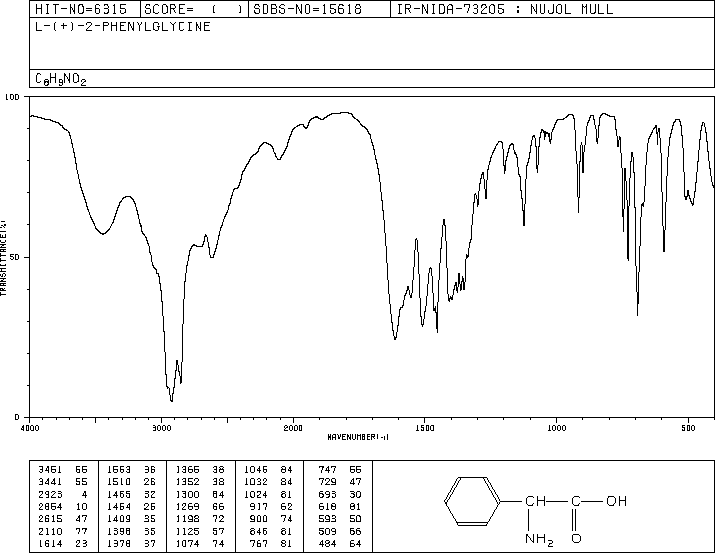Image resolution: width=715 pixels, height=553 pixels.
Task: Select the 1046 wavenumber in the peak table
Action: pyautogui.click(x=256, y=470)
